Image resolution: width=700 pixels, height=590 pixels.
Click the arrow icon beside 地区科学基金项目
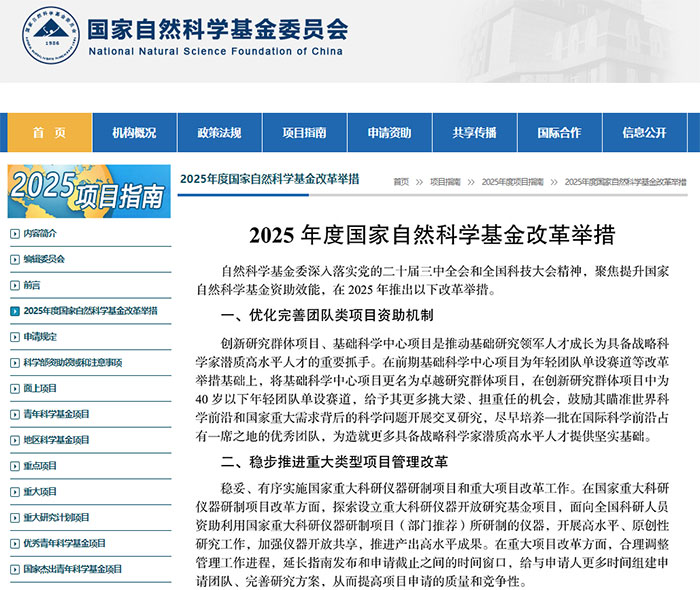click(x=15, y=440)
